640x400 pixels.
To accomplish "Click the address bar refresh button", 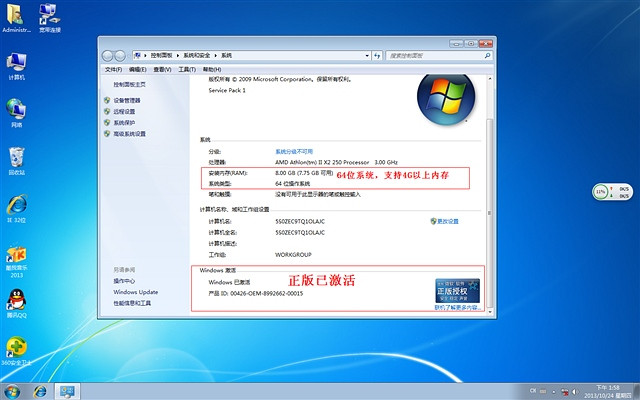I will pyautogui.click(x=377, y=56).
